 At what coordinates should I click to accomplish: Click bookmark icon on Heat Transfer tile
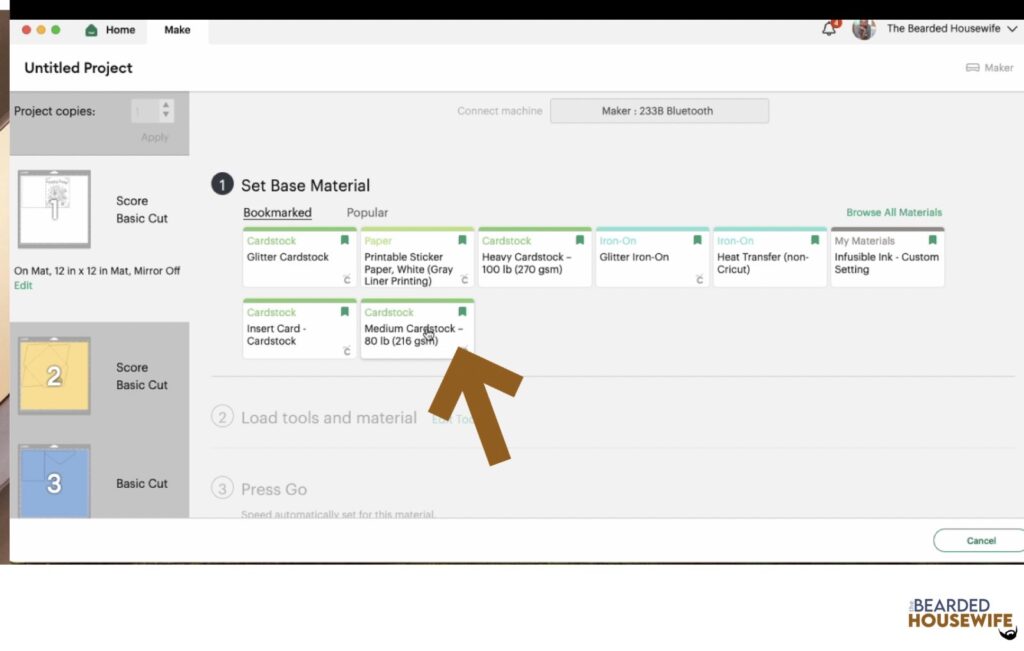click(x=814, y=241)
